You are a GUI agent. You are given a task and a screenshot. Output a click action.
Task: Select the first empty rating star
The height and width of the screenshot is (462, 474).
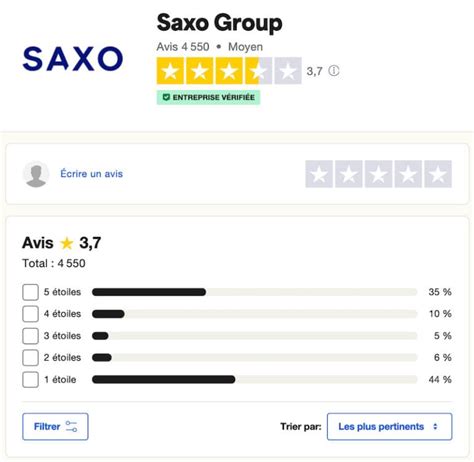319,174
